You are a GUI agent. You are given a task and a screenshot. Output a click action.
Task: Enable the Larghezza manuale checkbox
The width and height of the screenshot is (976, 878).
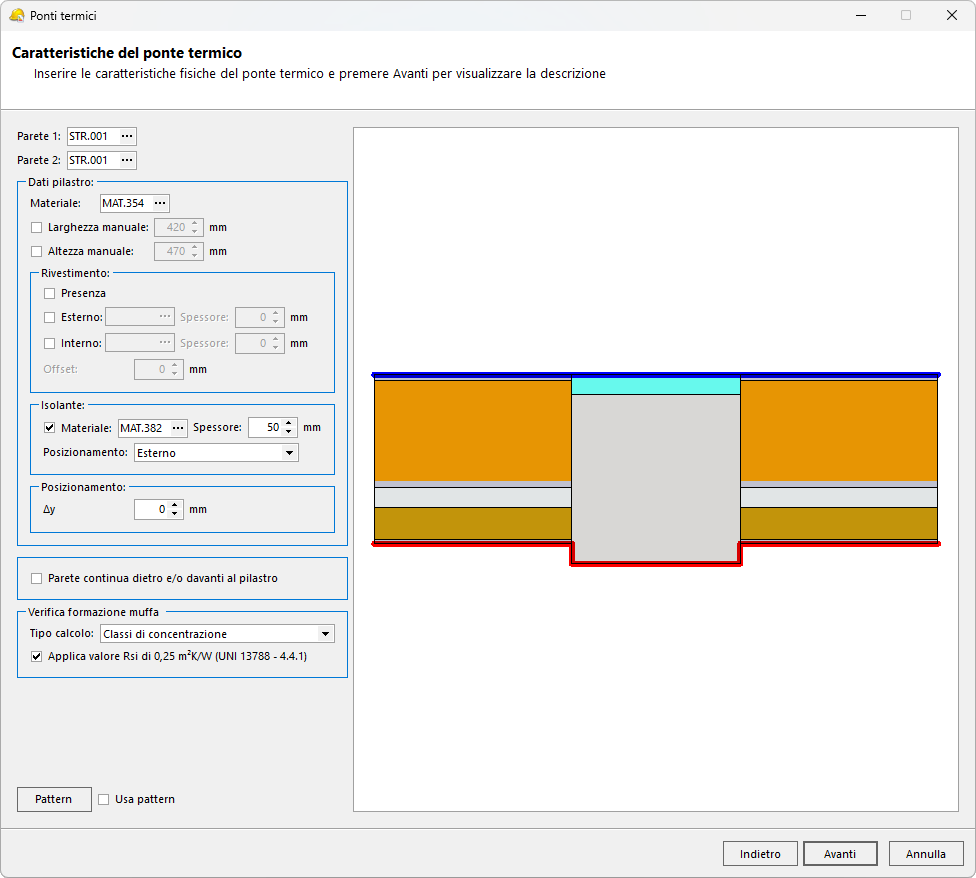[37, 227]
